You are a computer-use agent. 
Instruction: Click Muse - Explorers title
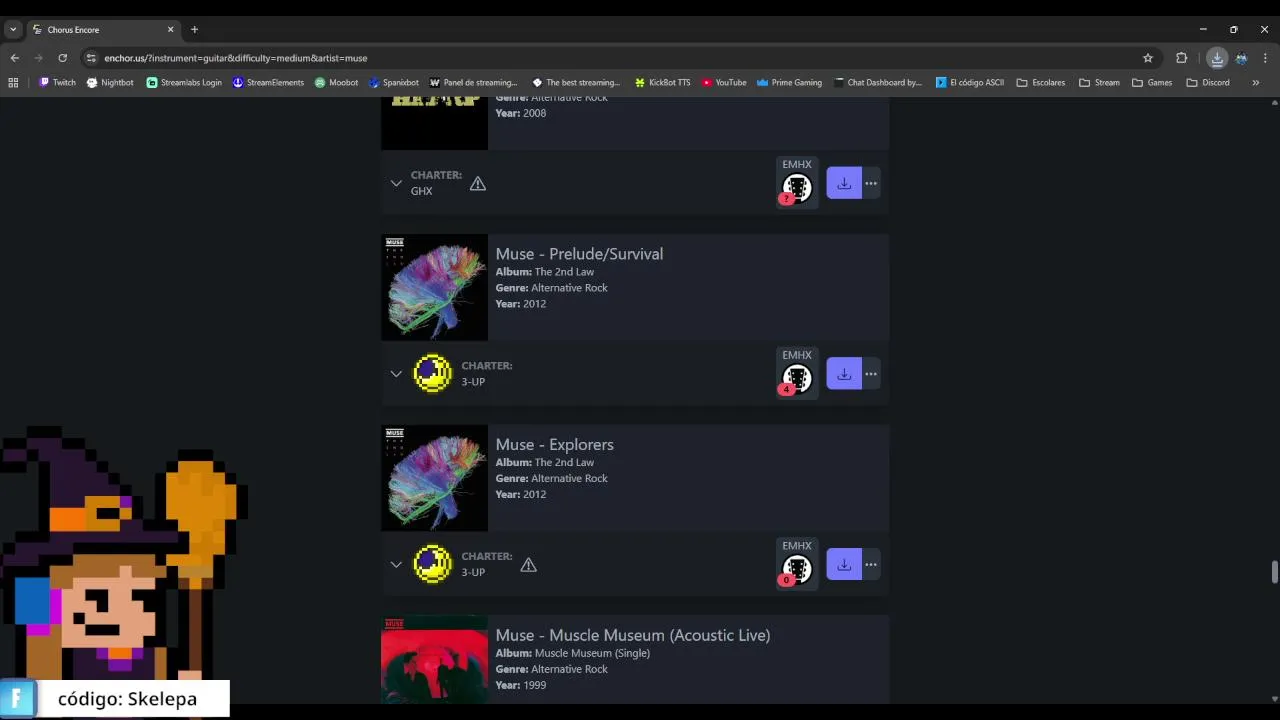coord(554,445)
